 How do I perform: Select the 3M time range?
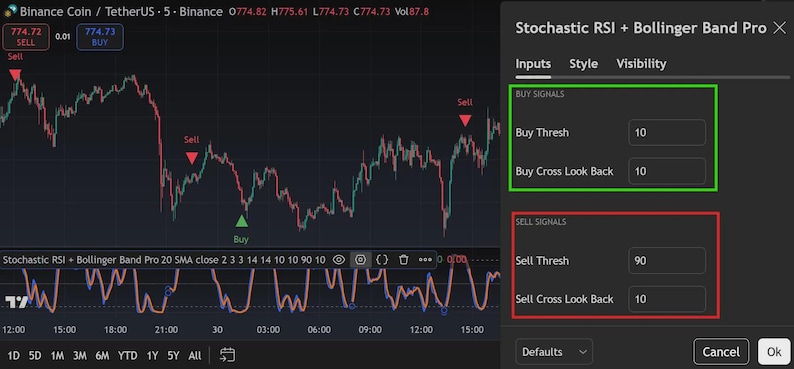coord(80,355)
